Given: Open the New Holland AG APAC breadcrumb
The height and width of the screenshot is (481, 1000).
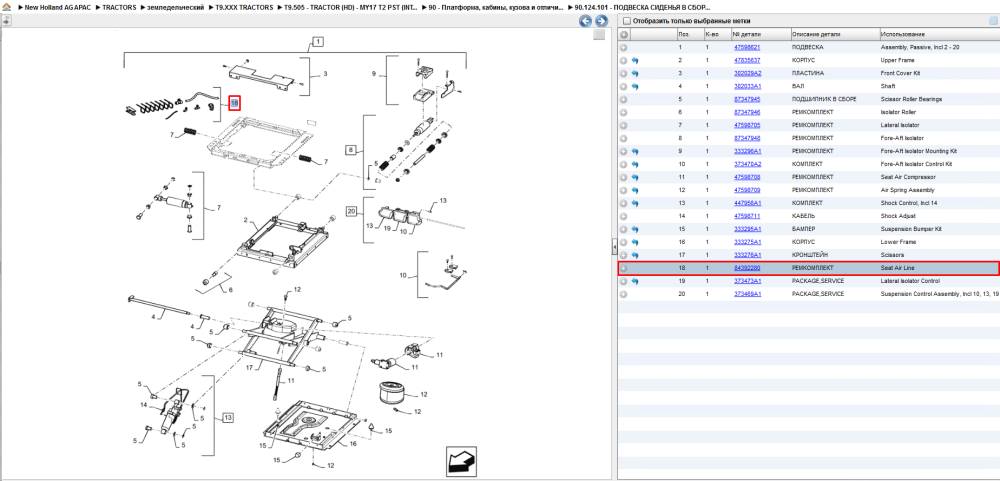Looking at the screenshot, I should pyautogui.click(x=57, y=8).
